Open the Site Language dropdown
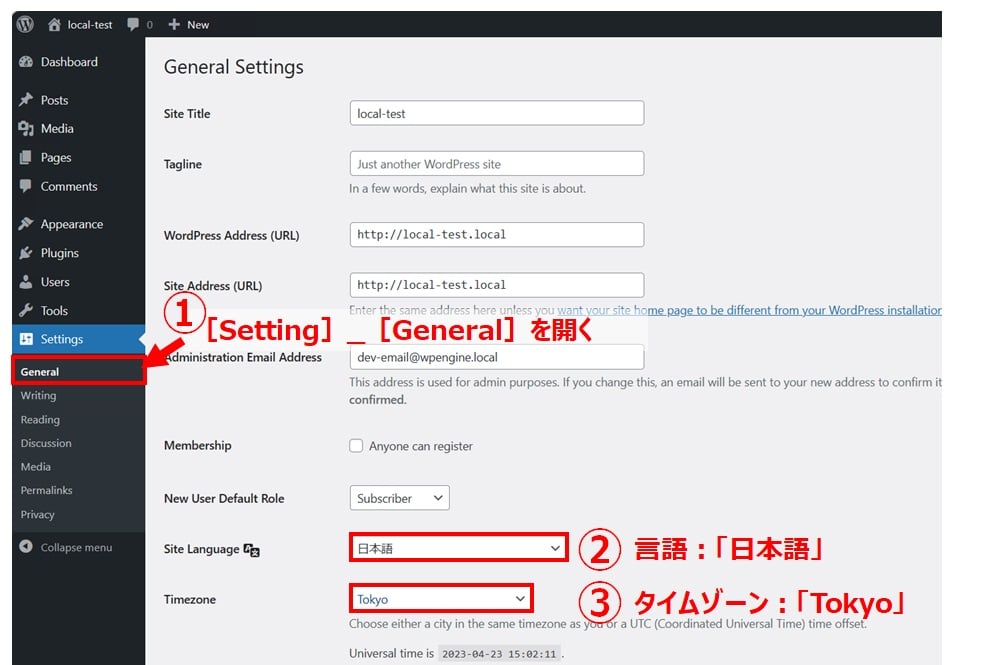Viewport: 1000px width, 665px height. tap(459, 548)
